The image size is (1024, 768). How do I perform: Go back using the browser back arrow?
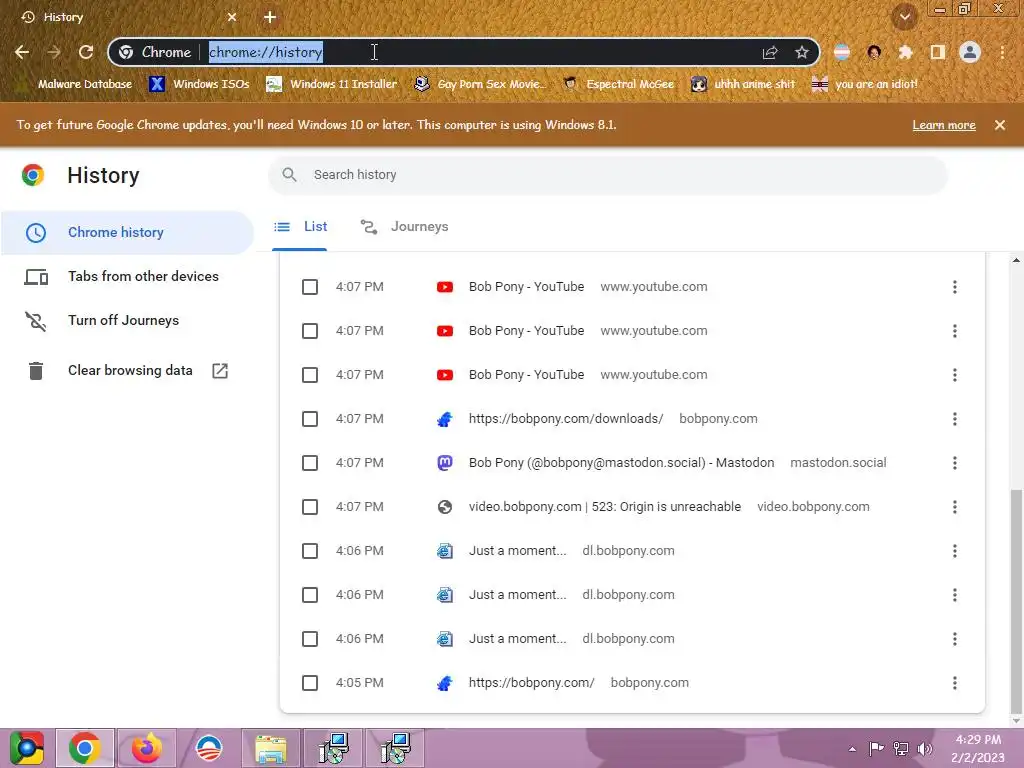(22, 52)
